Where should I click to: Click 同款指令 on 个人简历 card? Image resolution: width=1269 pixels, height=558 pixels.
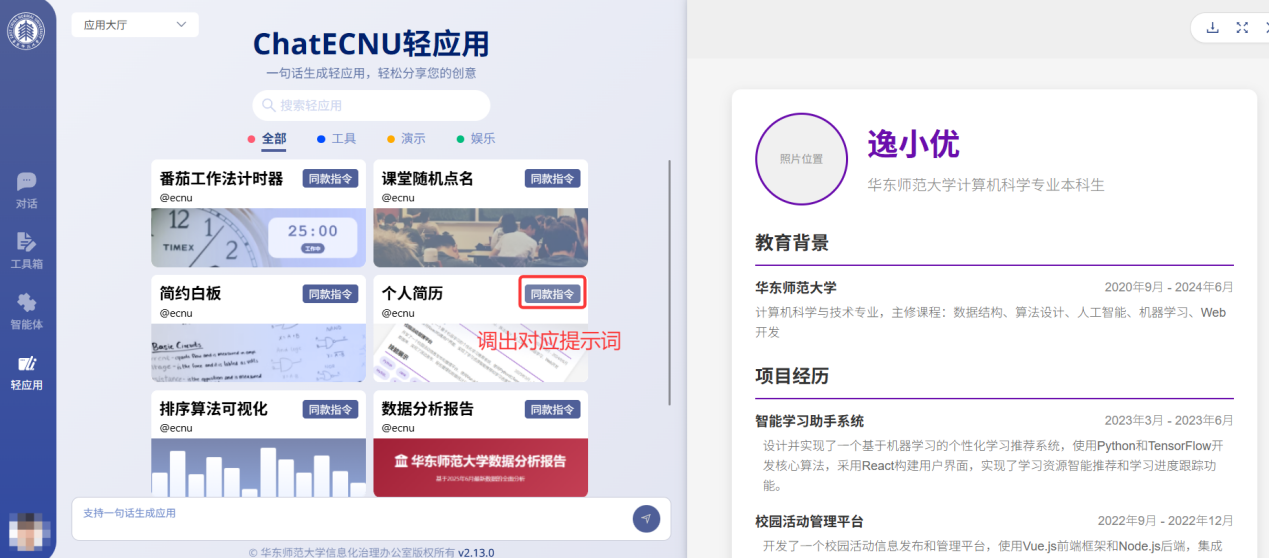coord(552,294)
